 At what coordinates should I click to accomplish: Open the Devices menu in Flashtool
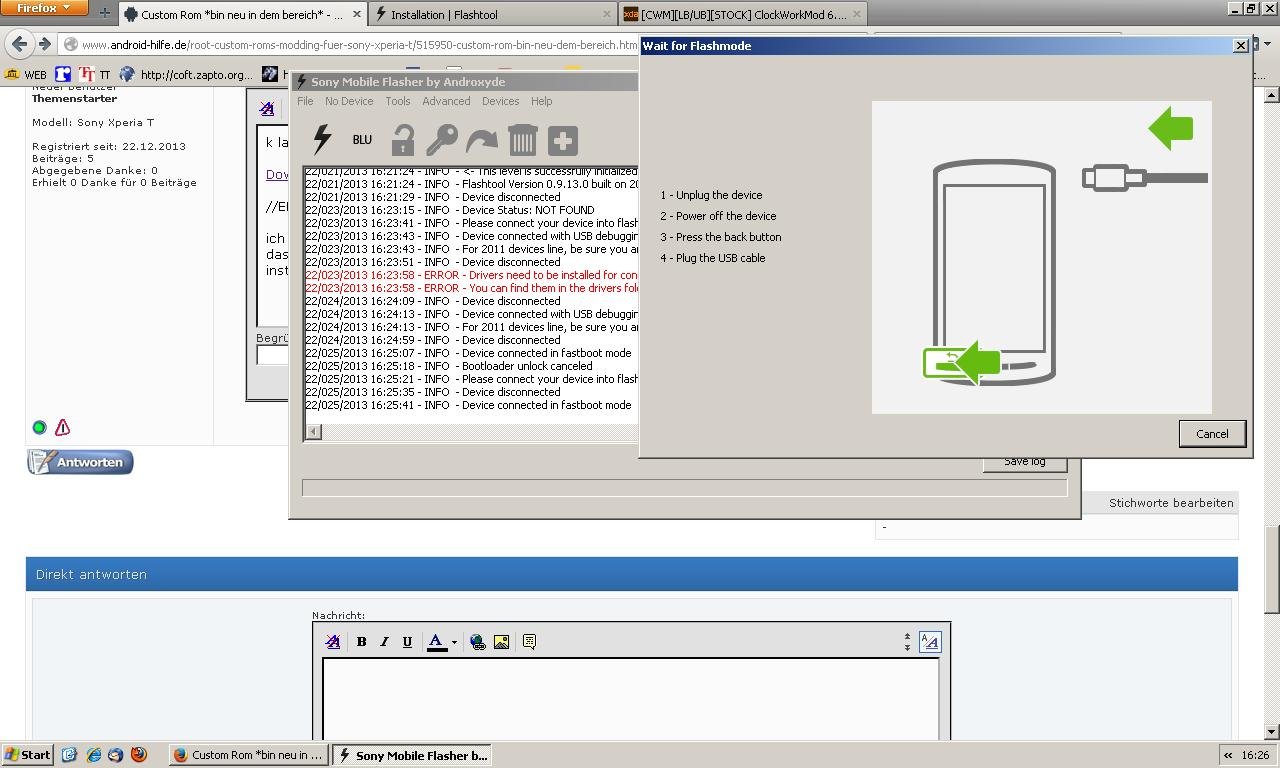click(500, 101)
